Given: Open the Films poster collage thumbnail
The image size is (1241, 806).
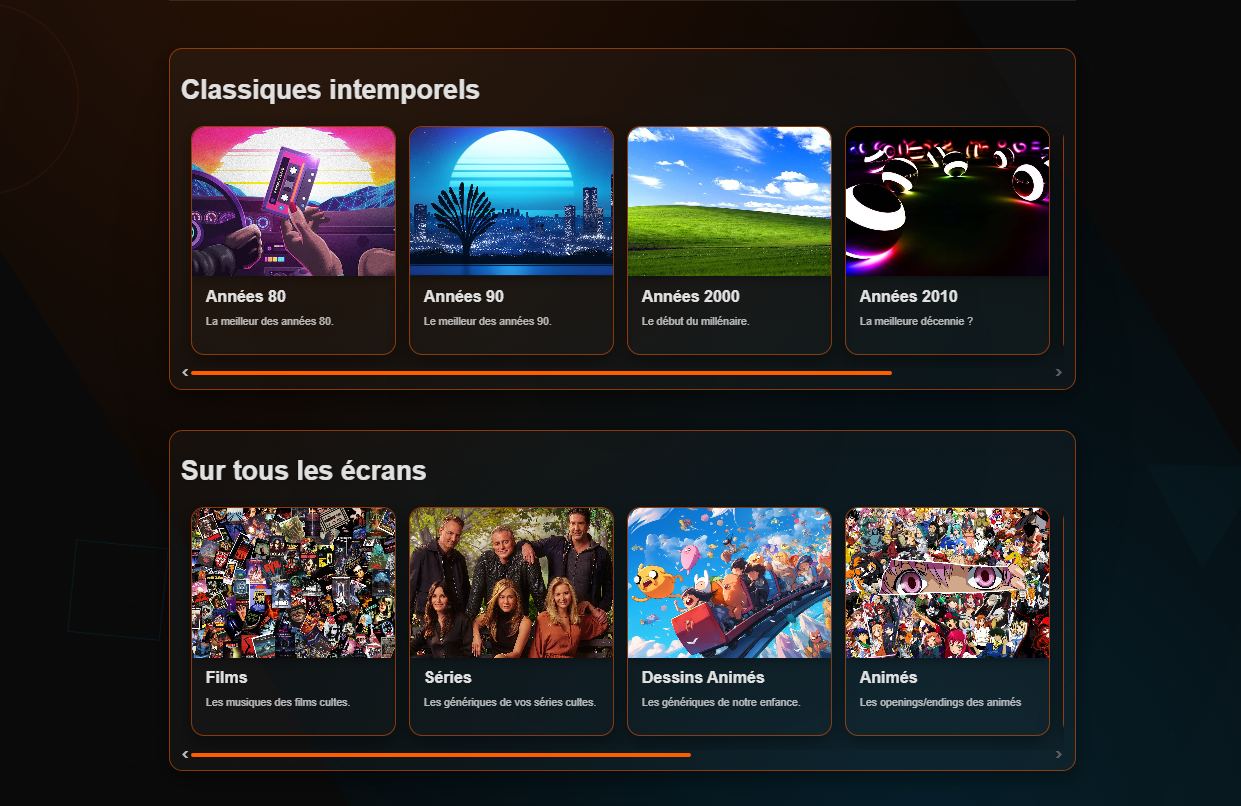Looking at the screenshot, I should point(293,583).
